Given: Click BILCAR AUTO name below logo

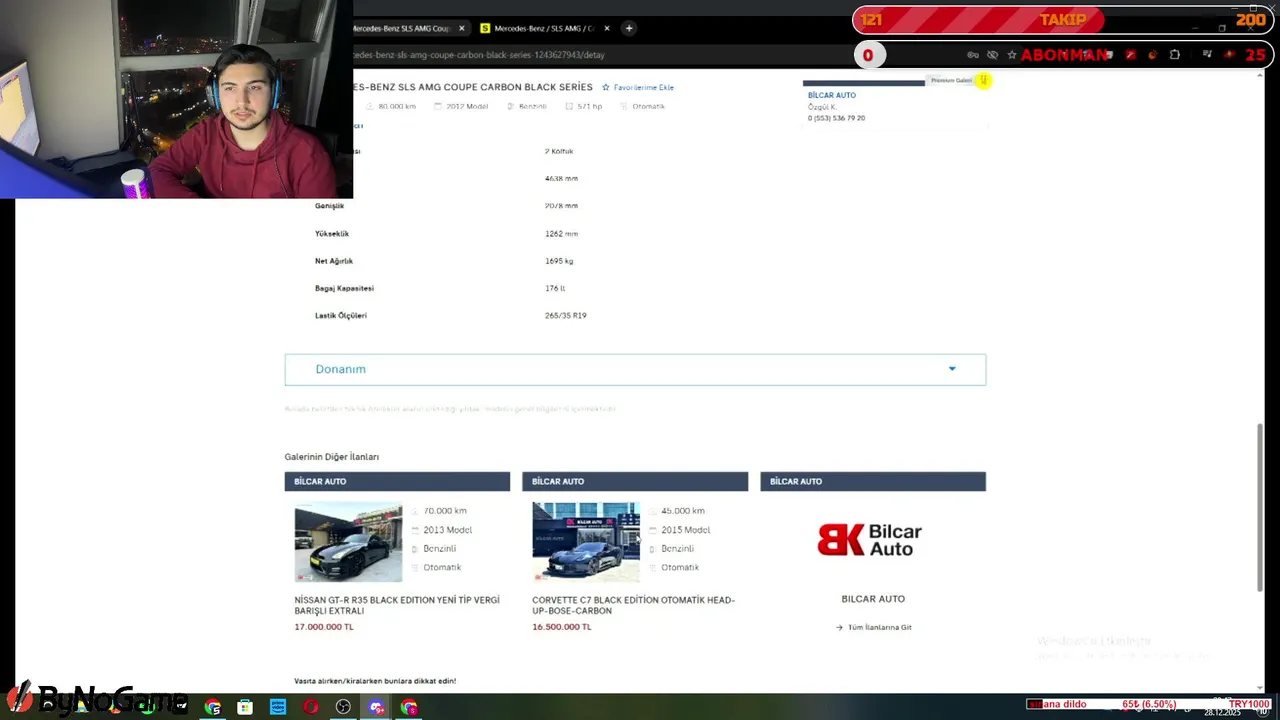Looking at the screenshot, I should (873, 599).
